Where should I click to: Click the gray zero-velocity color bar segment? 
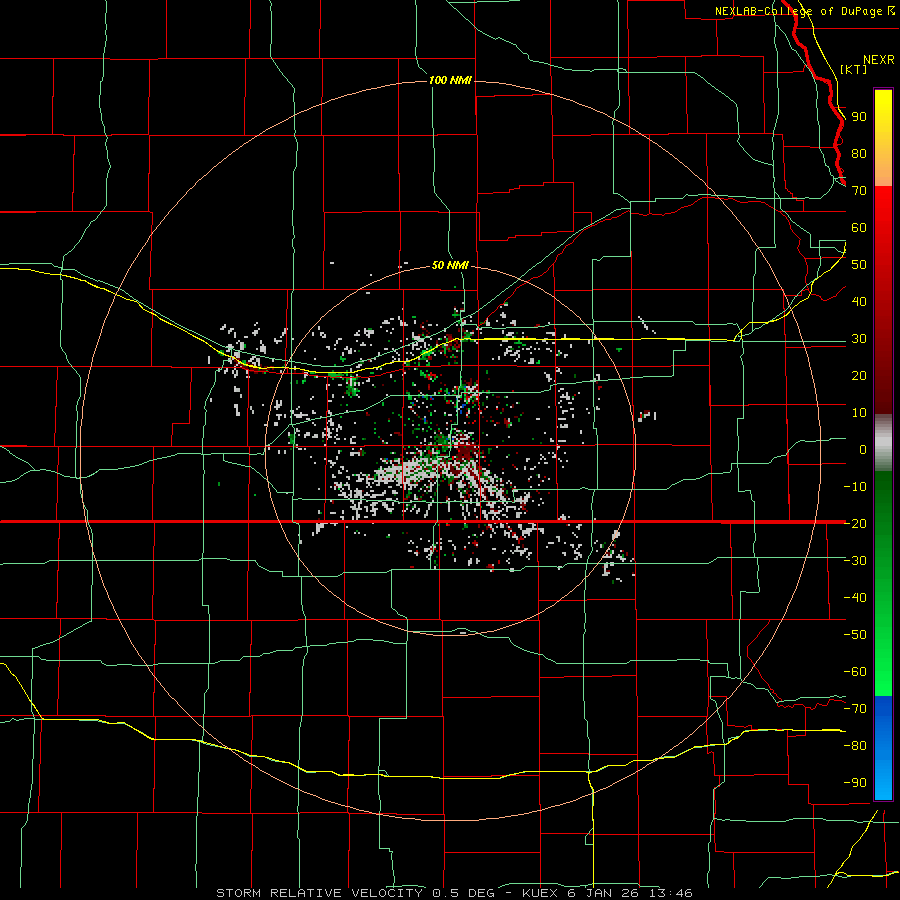pyautogui.click(x=883, y=442)
